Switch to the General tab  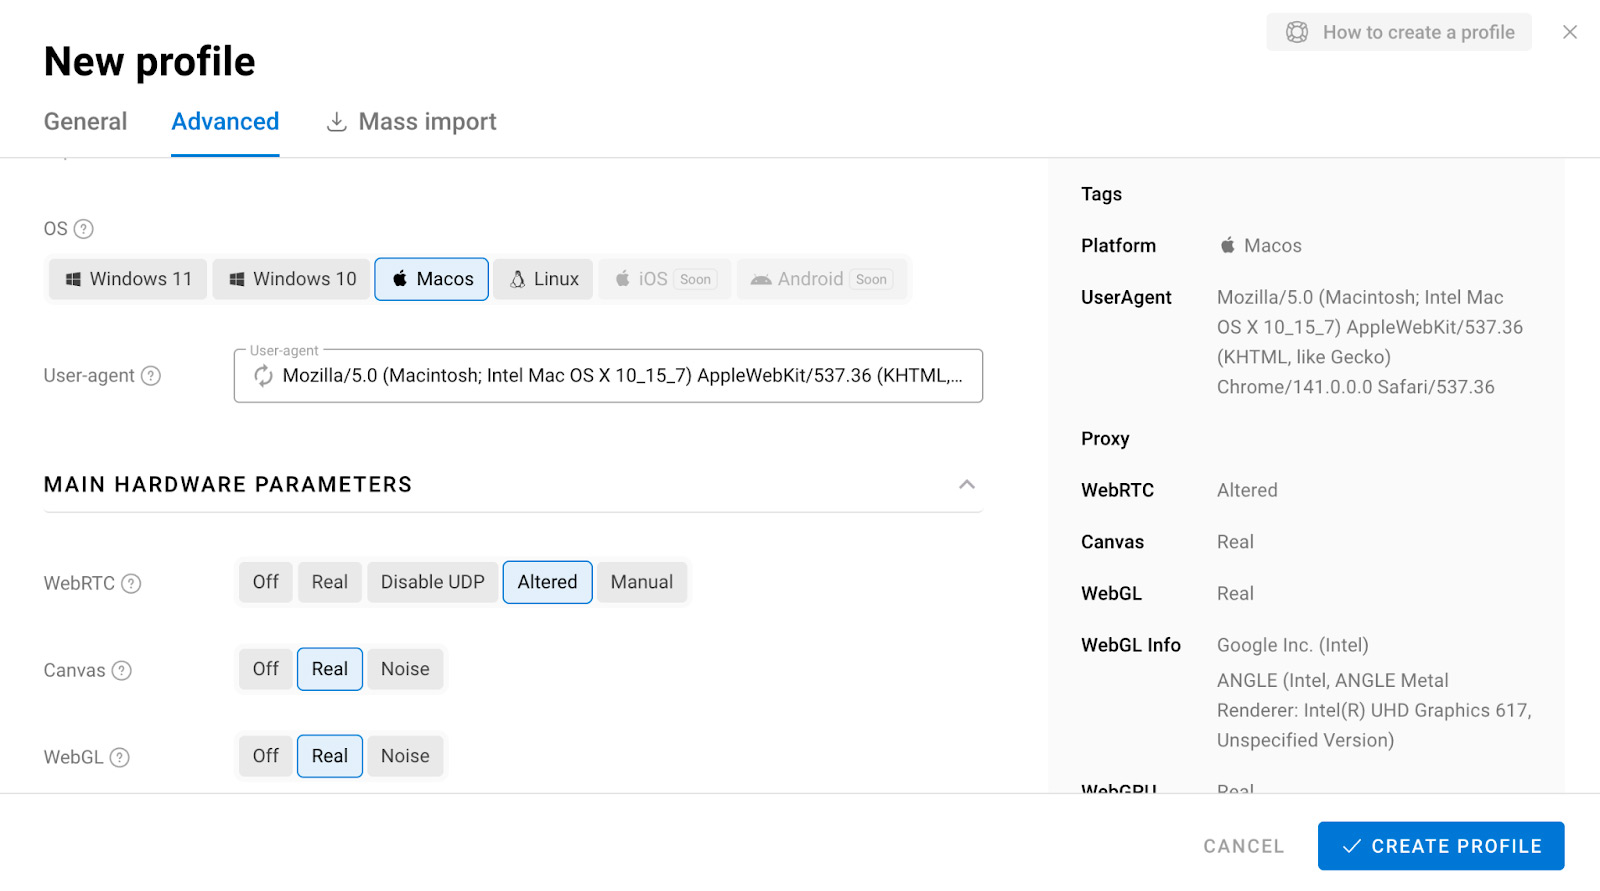86,122
